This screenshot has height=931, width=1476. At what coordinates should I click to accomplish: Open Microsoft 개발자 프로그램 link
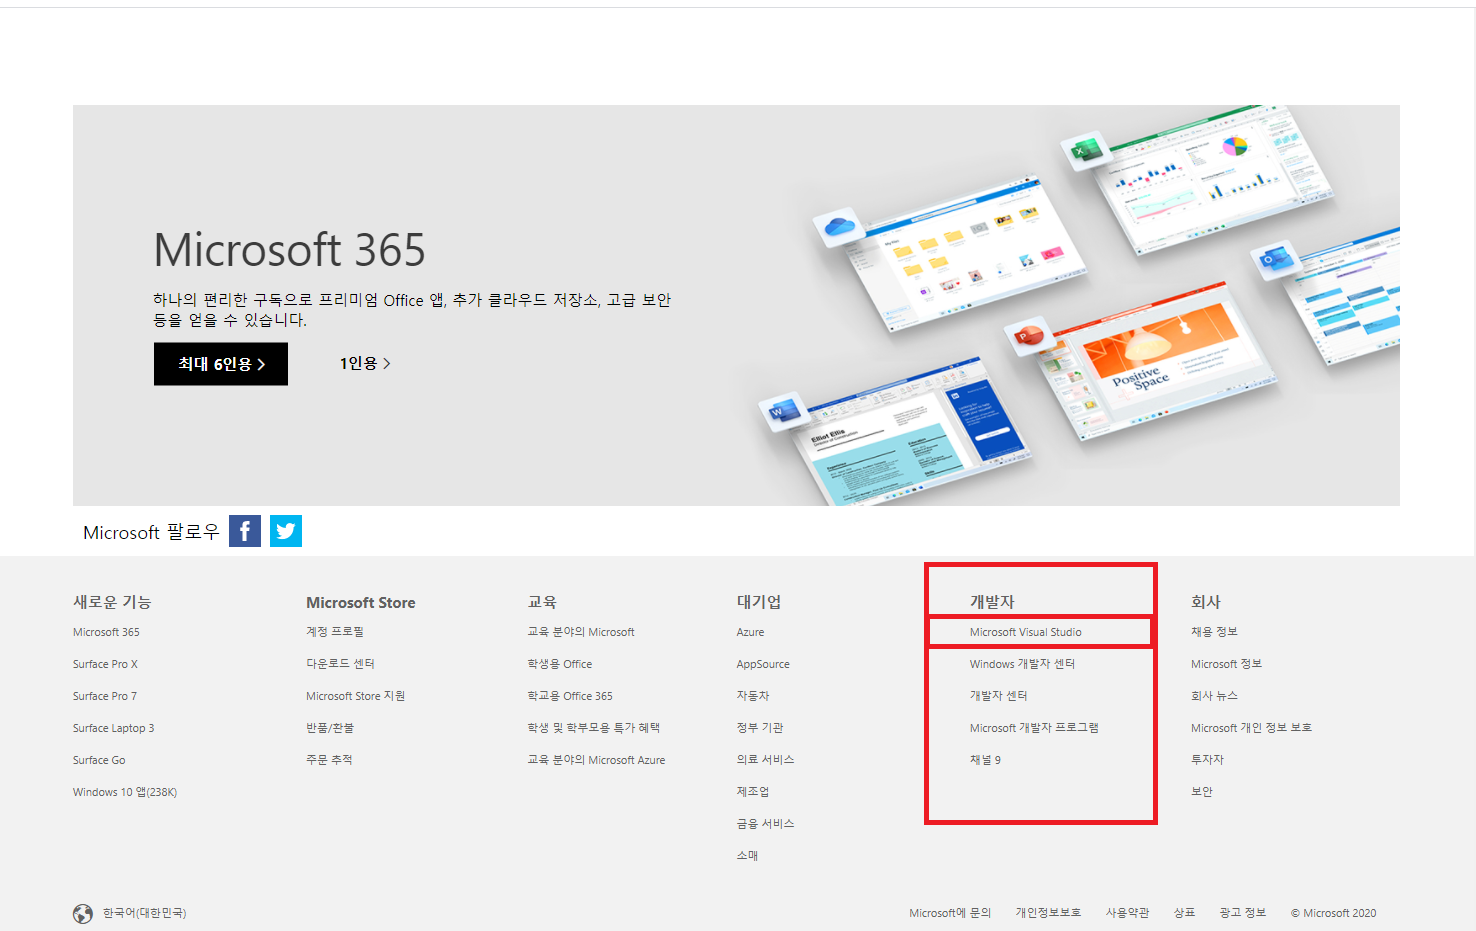(x=1034, y=728)
